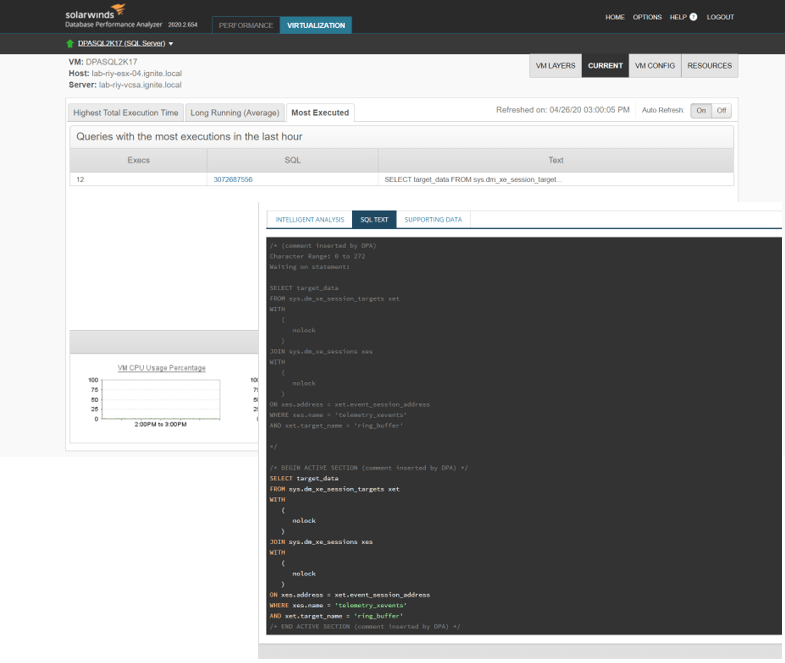Turn Auto Refresh On

tap(701, 111)
